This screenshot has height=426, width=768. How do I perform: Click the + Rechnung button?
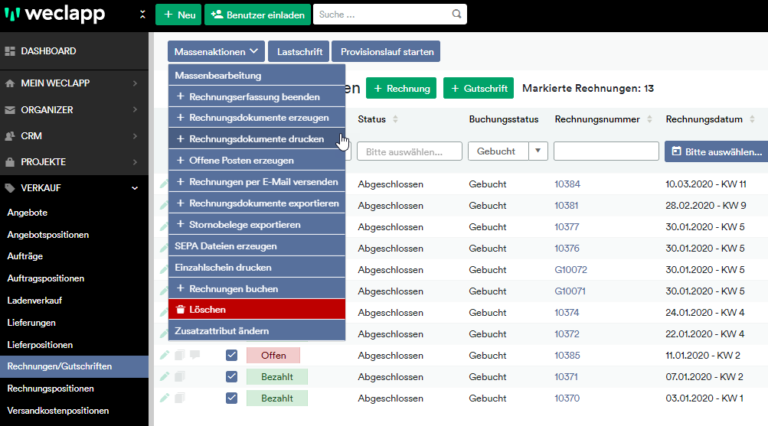[401, 88]
